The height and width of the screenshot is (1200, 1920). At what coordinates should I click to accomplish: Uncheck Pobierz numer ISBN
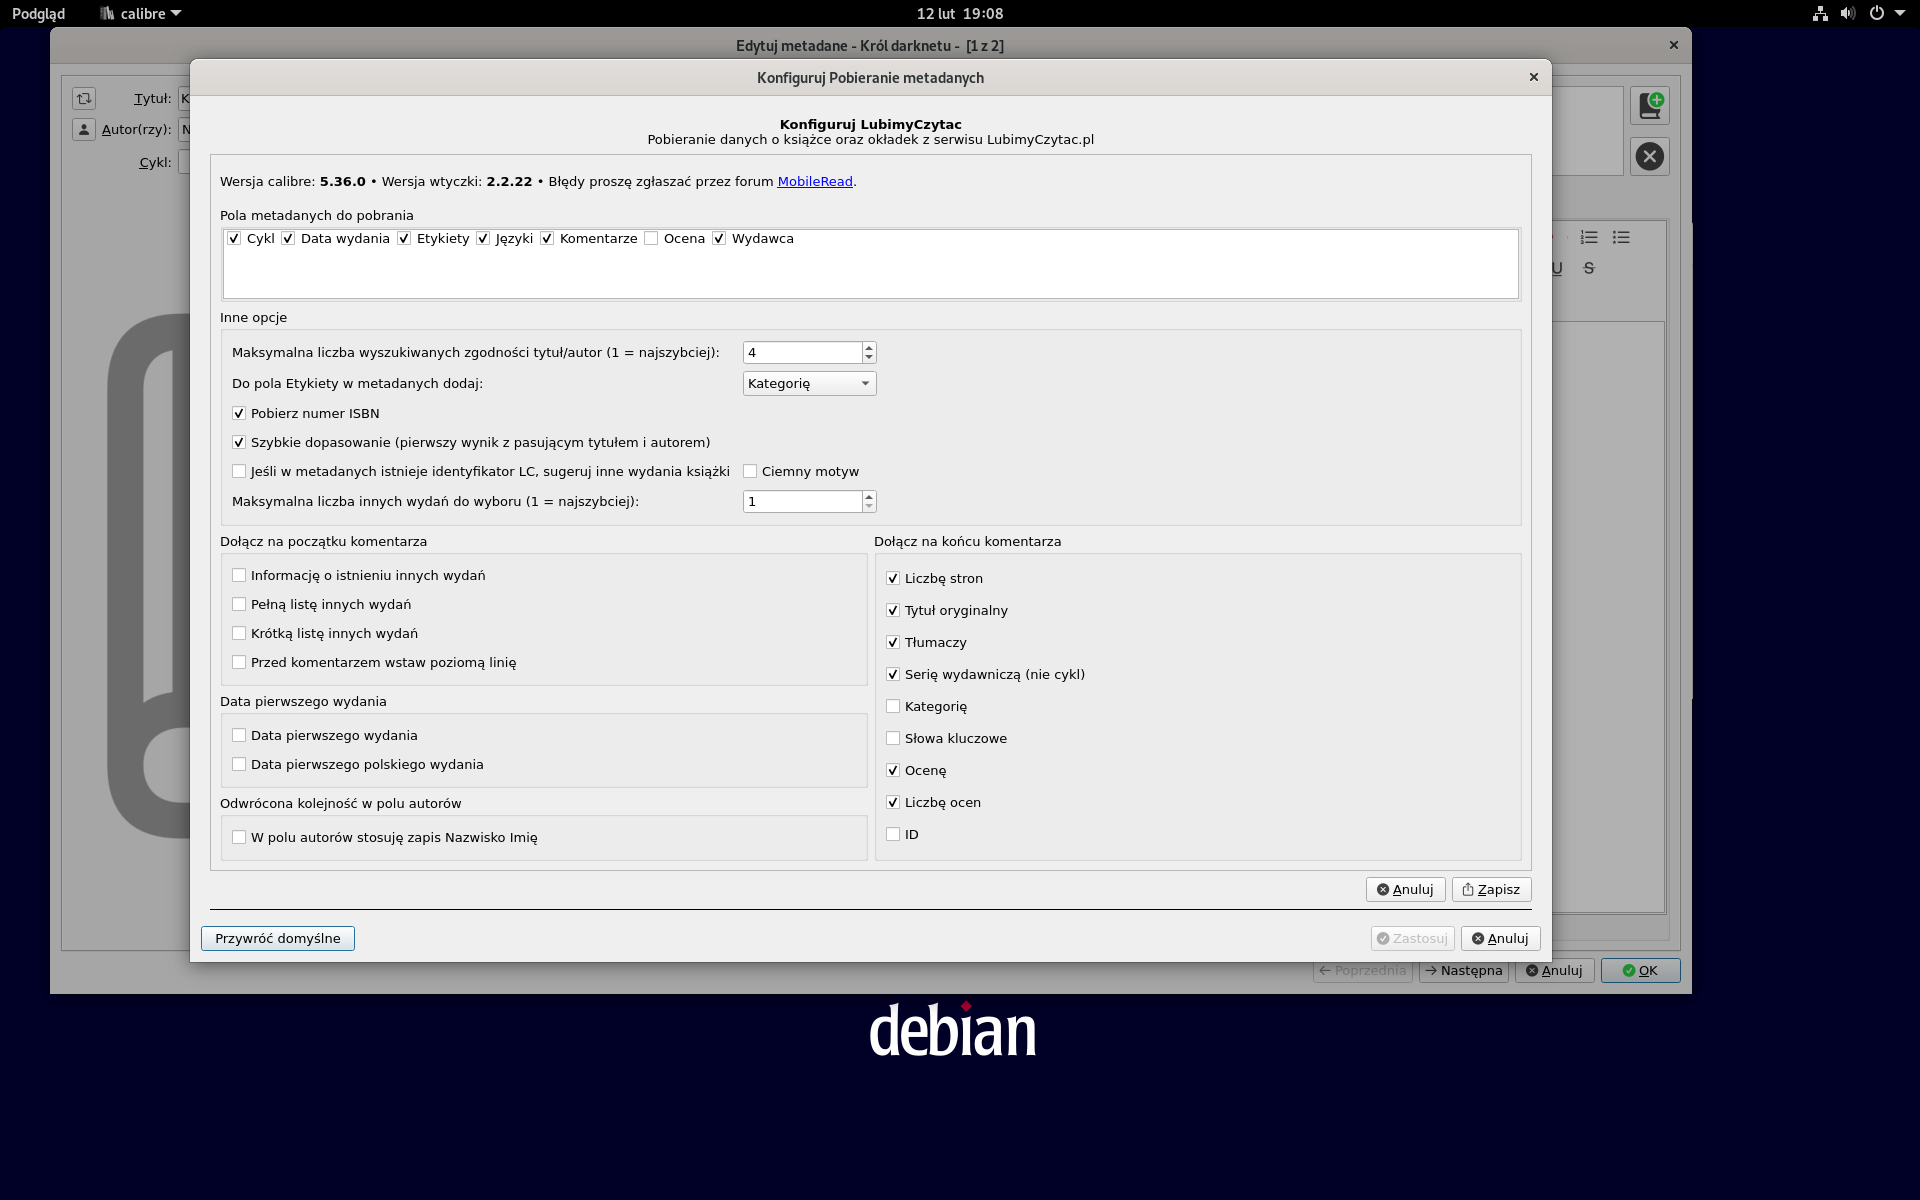tap(239, 413)
